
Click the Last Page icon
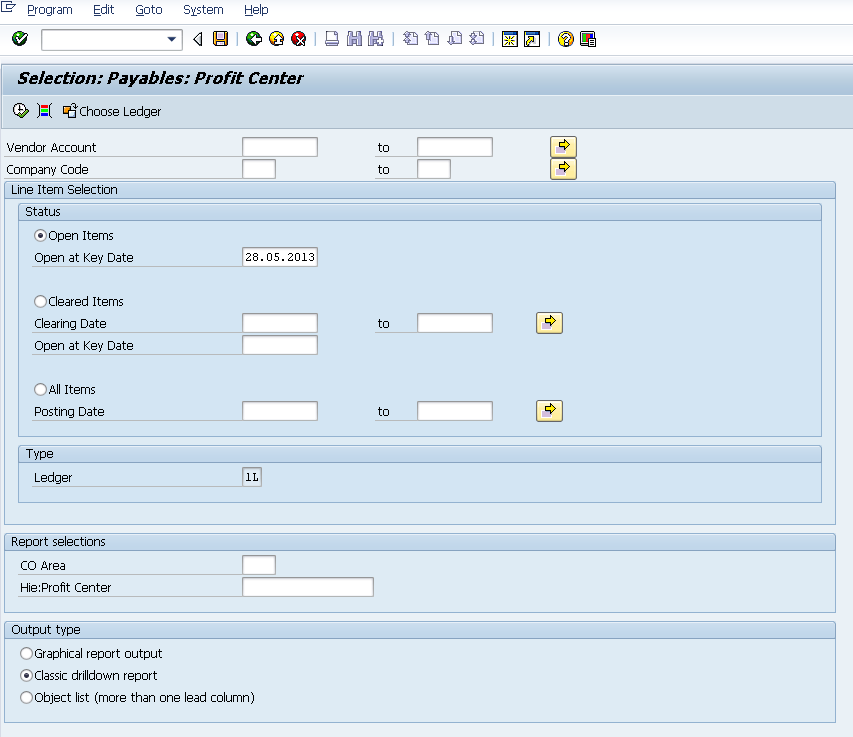477,39
